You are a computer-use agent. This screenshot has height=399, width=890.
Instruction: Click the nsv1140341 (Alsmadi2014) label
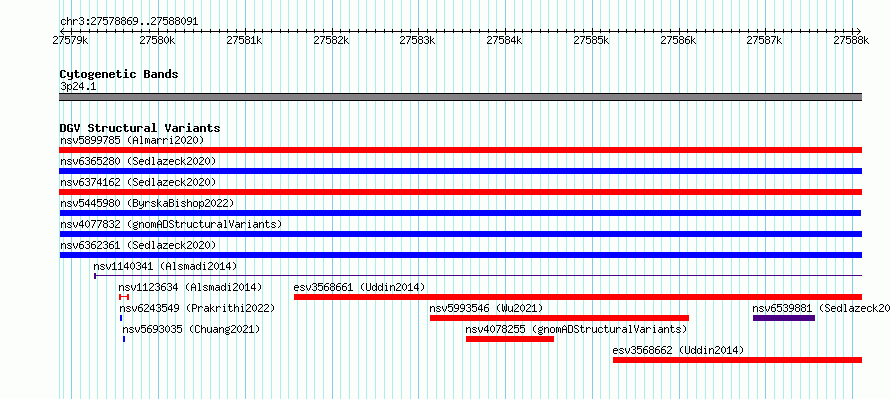[x=165, y=266]
